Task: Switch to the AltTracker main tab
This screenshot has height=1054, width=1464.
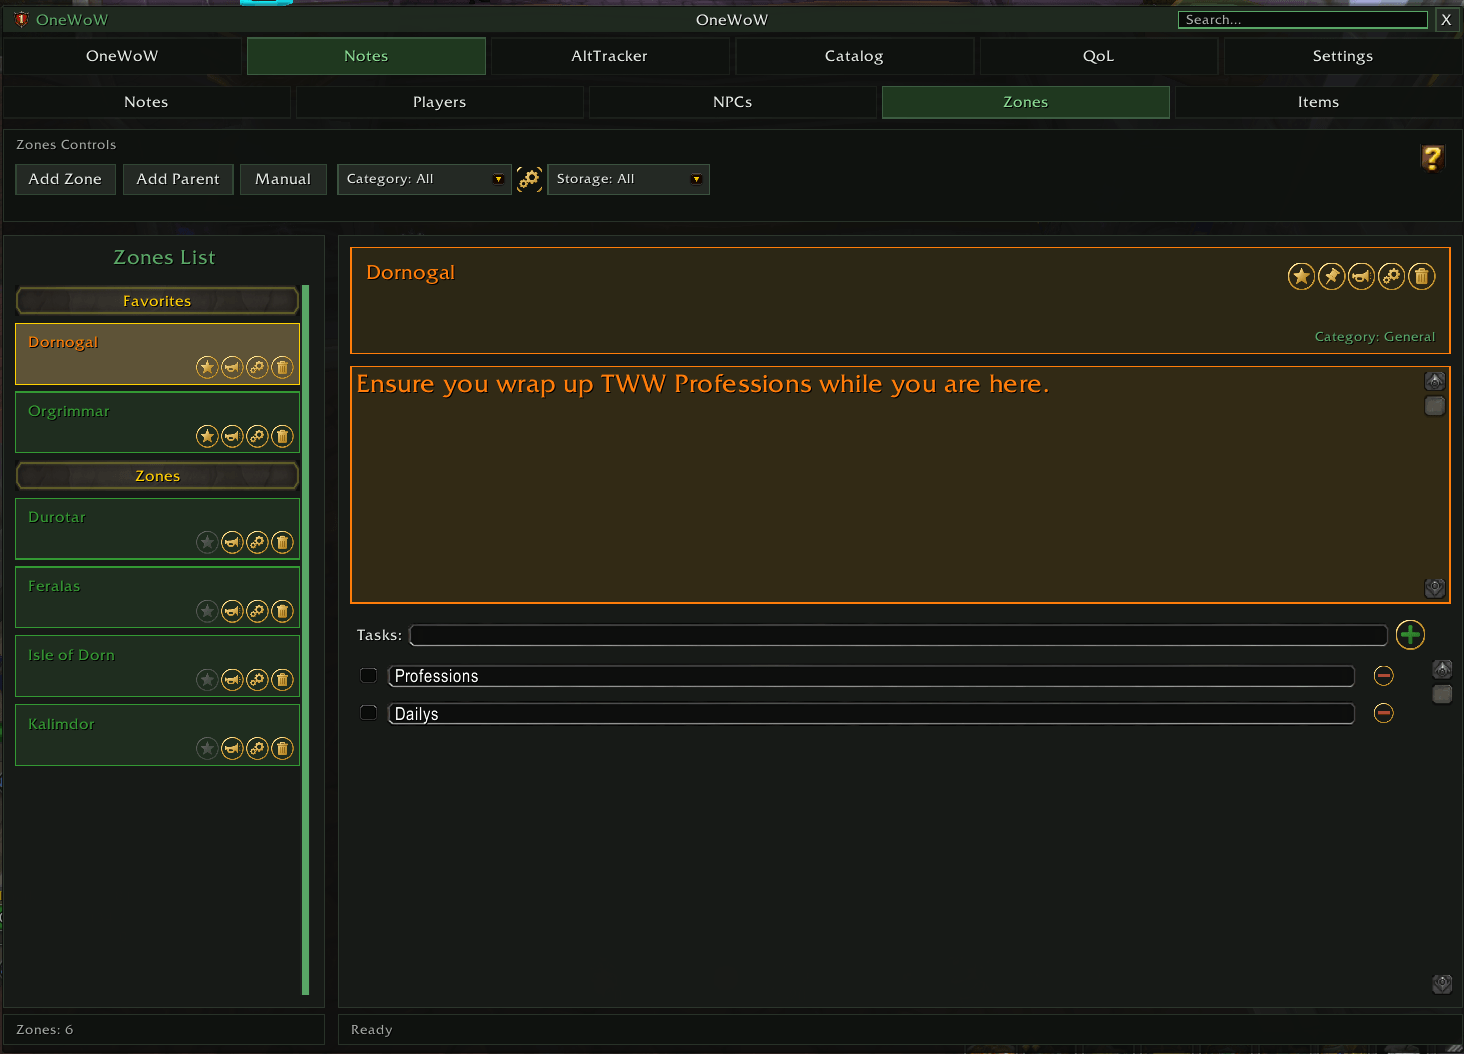Action: click(x=609, y=56)
